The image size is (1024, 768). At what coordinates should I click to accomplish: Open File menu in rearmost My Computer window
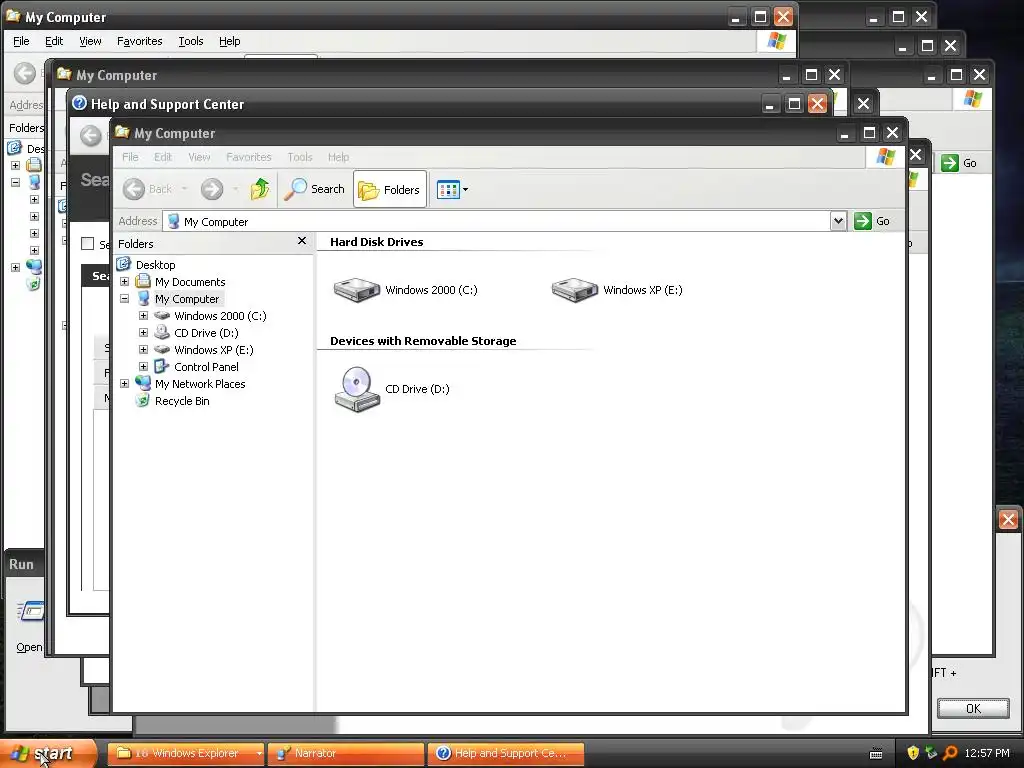point(22,40)
